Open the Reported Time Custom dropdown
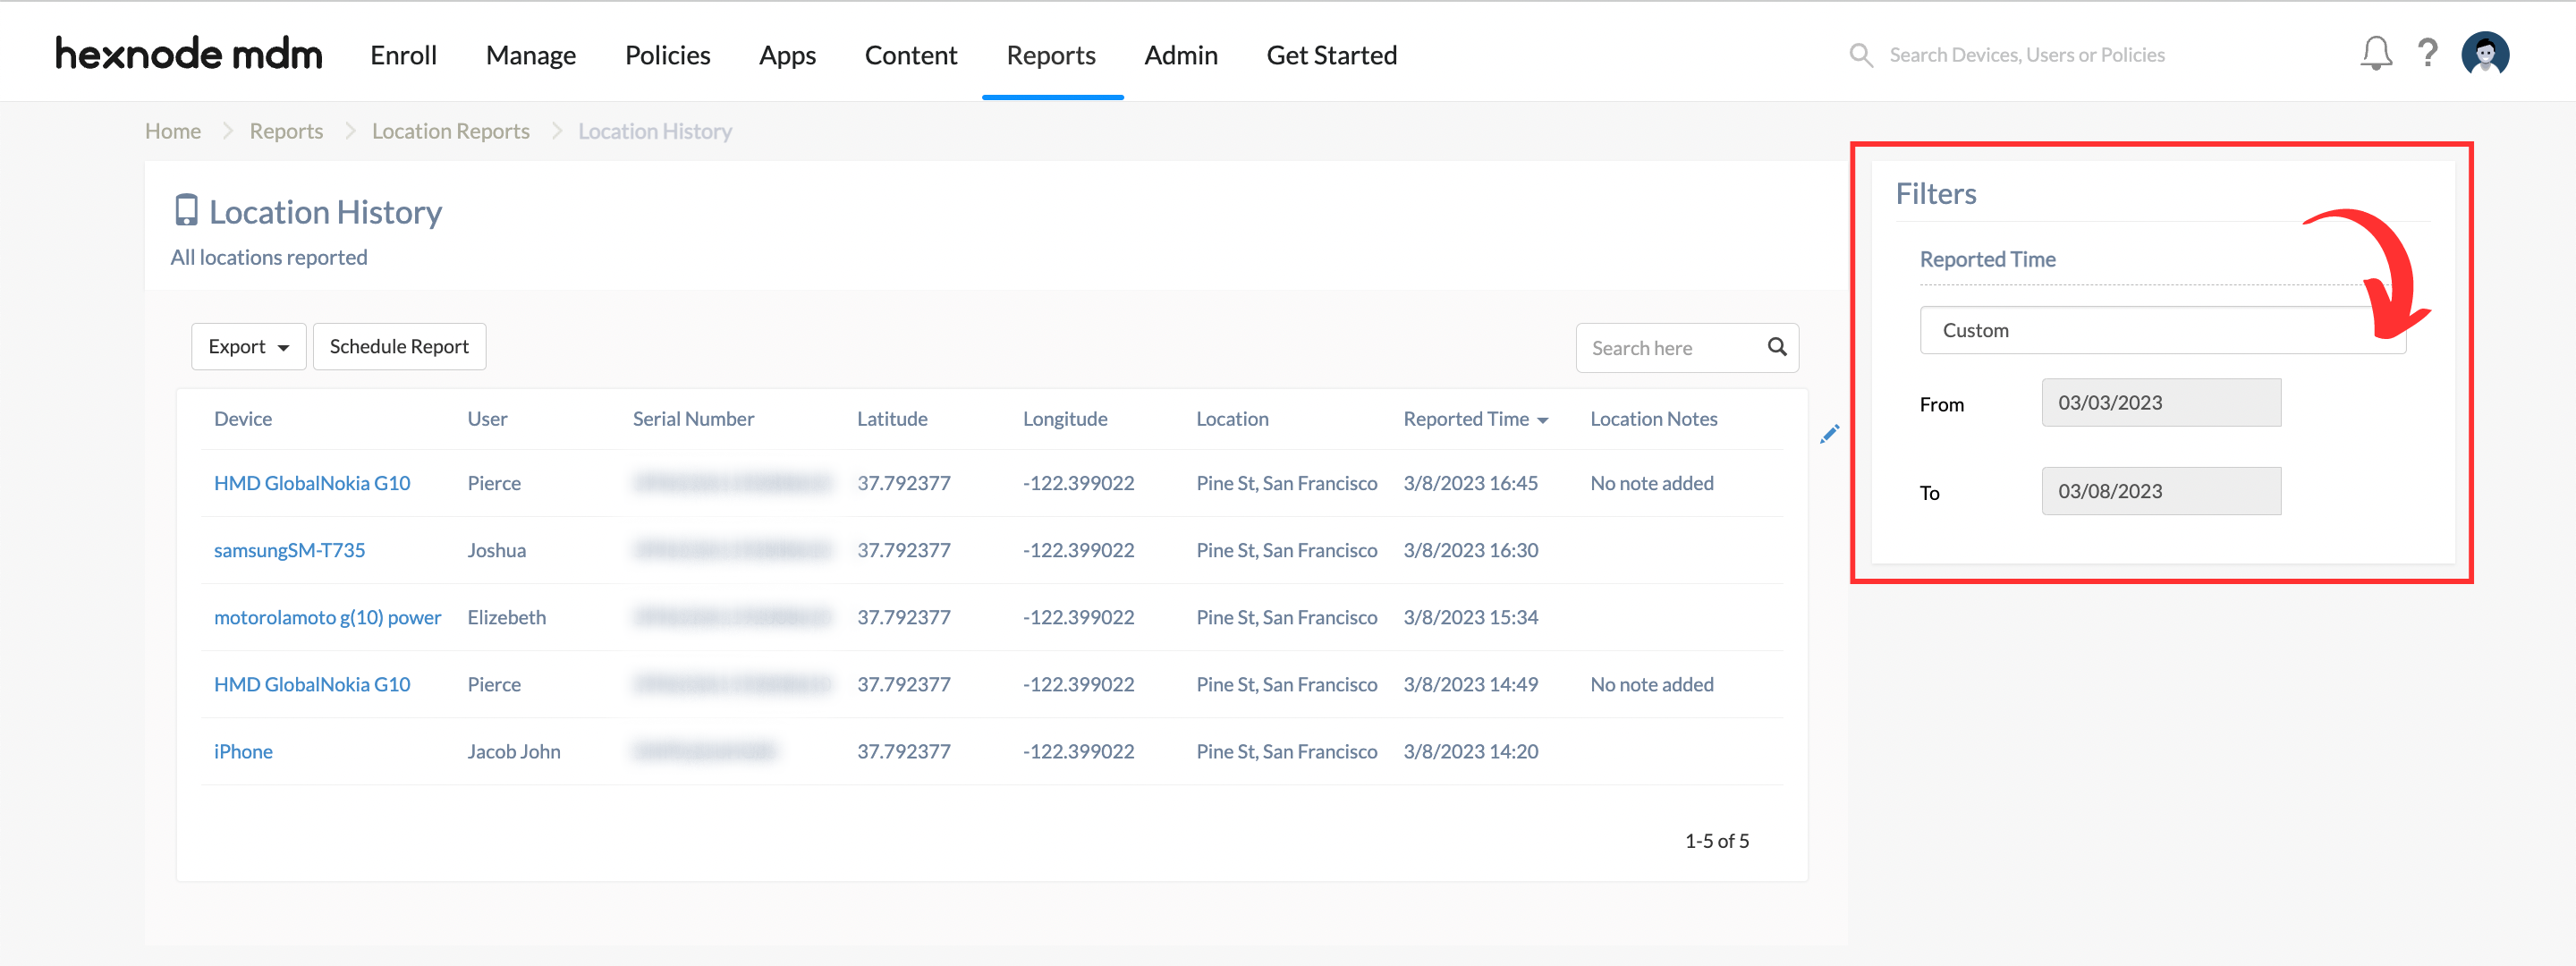The image size is (2576, 966). point(2162,330)
